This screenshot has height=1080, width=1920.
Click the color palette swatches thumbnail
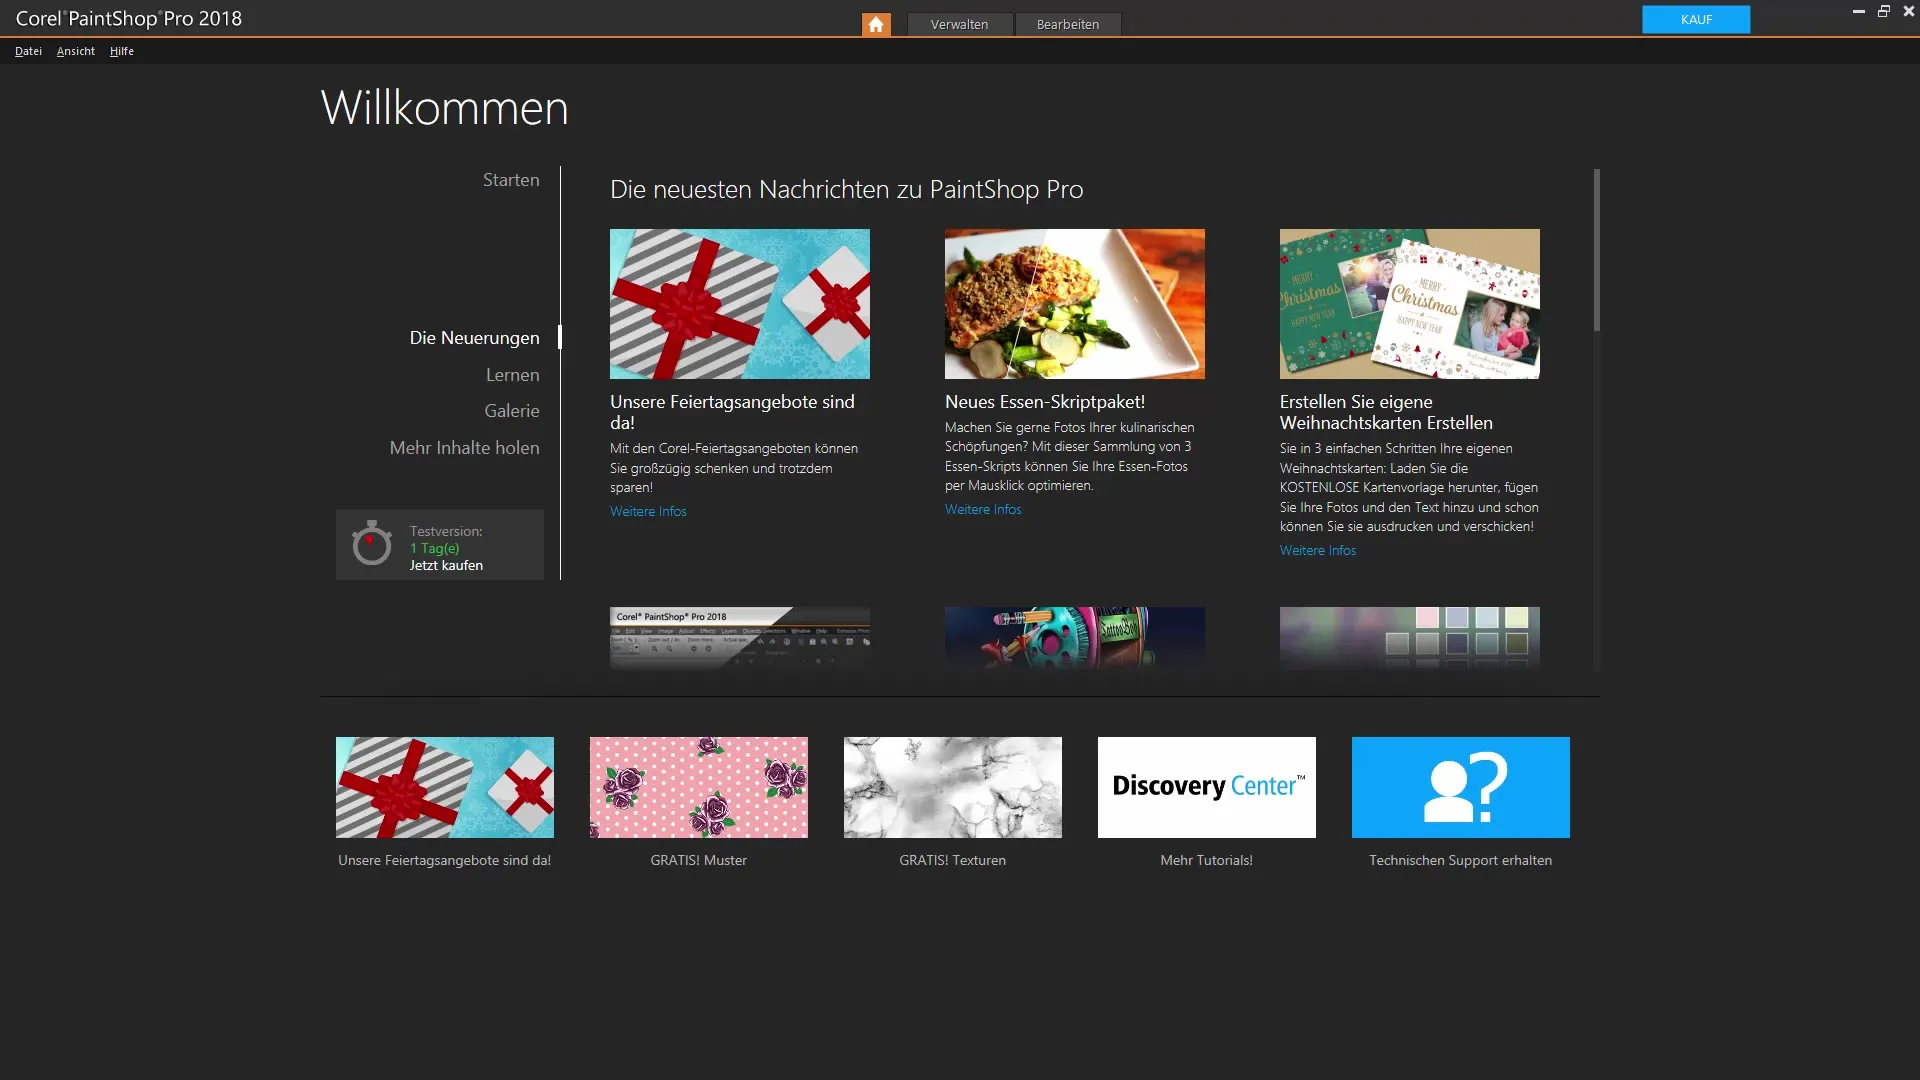pos(1410,637)
